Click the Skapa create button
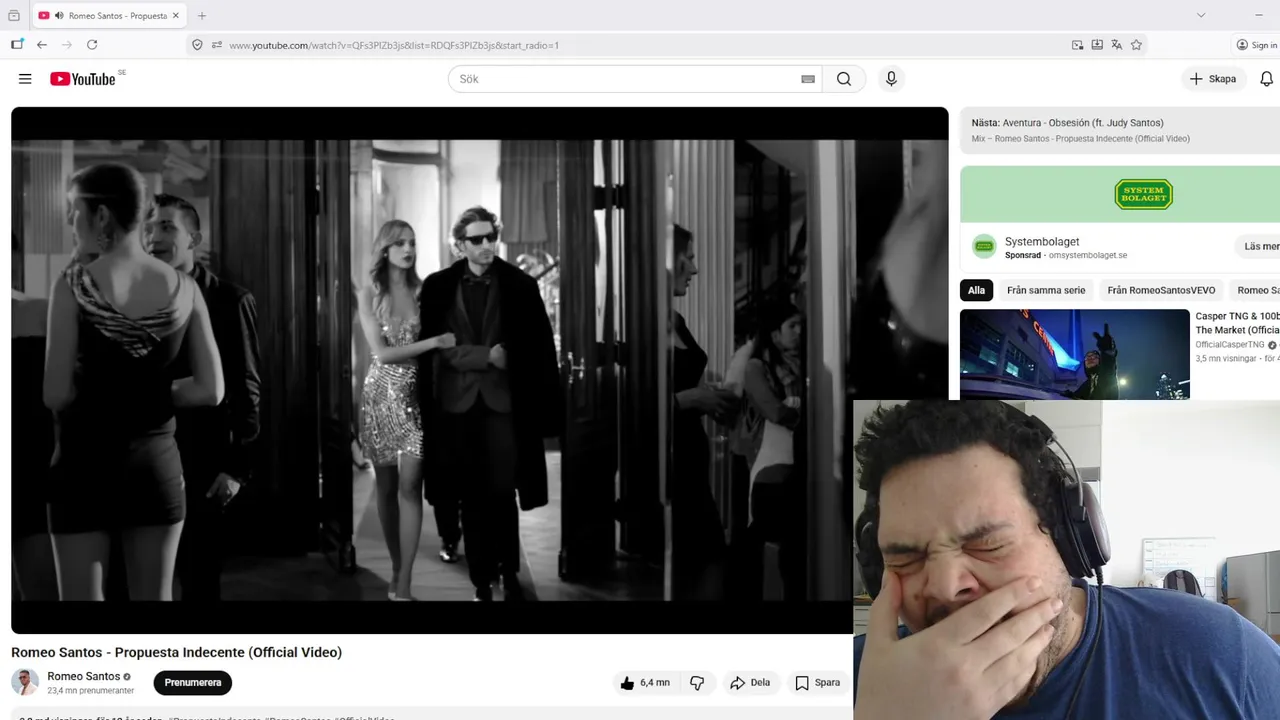This screenshot has width=1280, height=720. pyautogui.click(x=1213, y=79)
